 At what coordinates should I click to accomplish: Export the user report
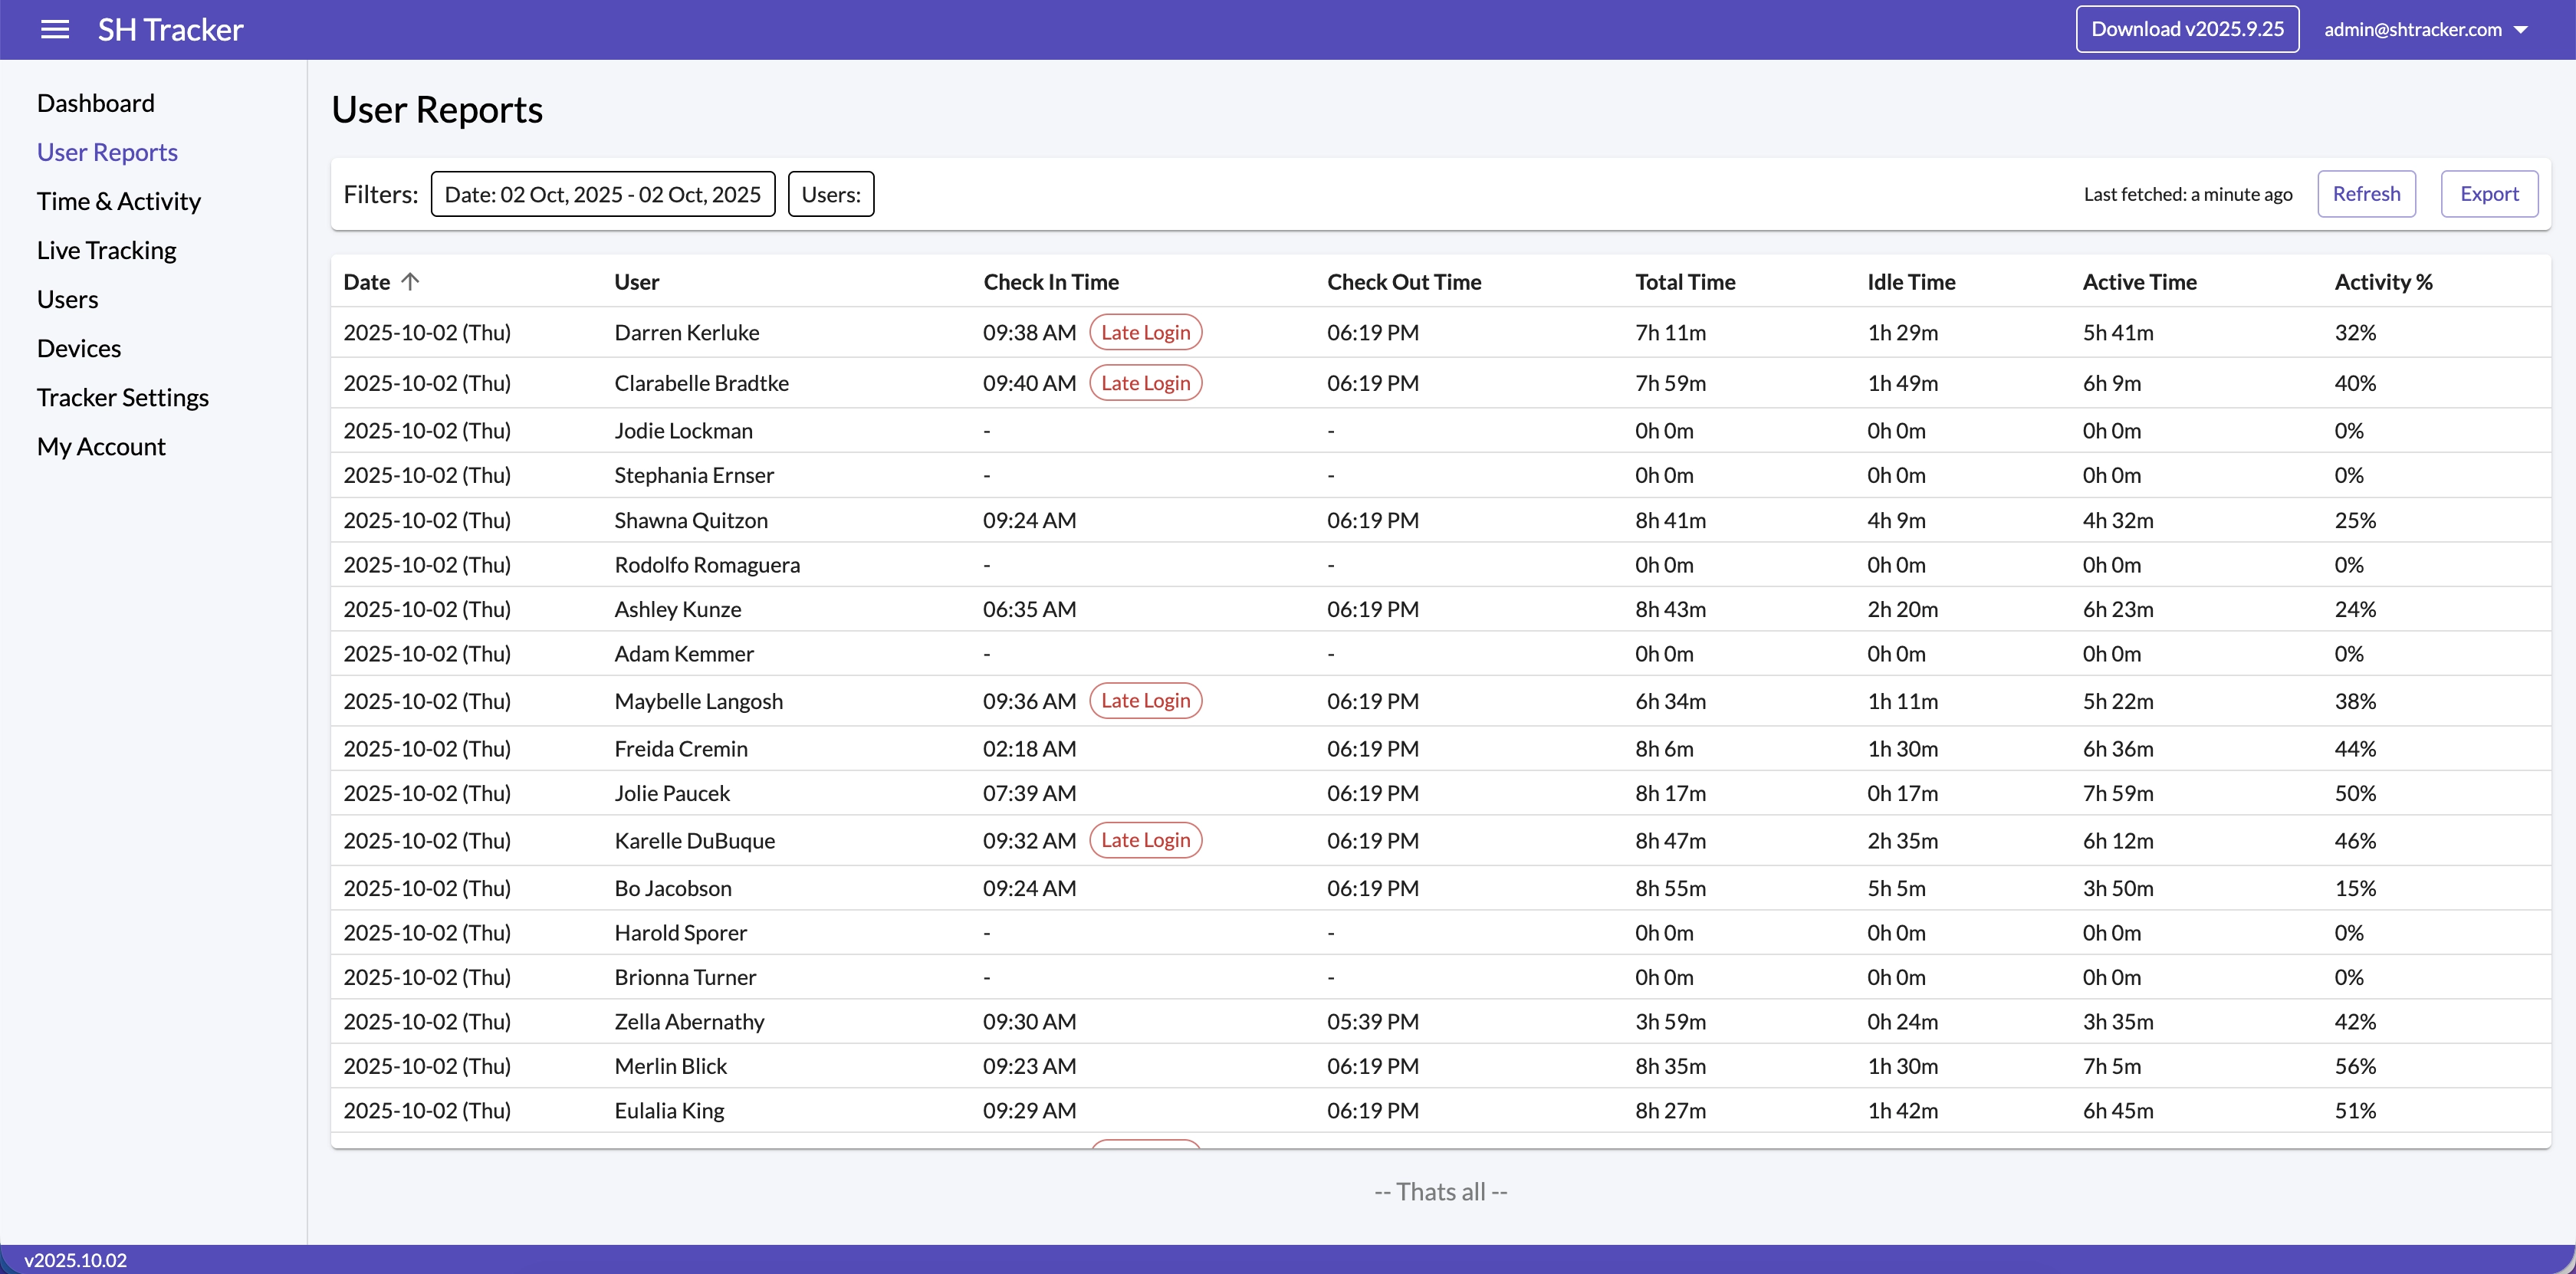coord(2488,194)
